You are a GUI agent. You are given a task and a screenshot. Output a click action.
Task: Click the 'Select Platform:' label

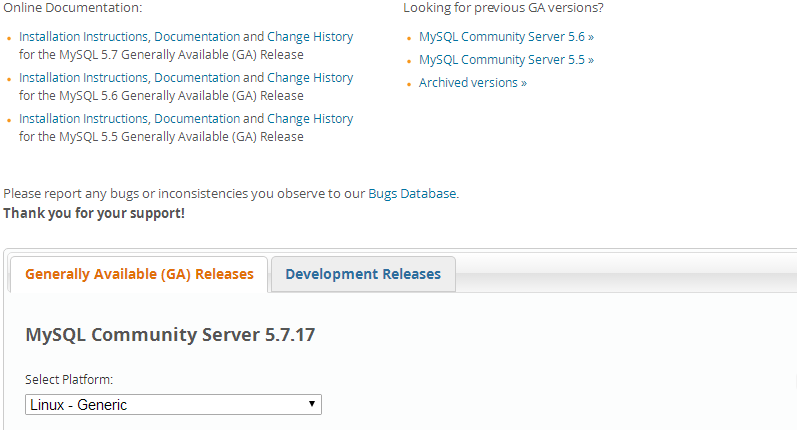[x=69, y=380]
